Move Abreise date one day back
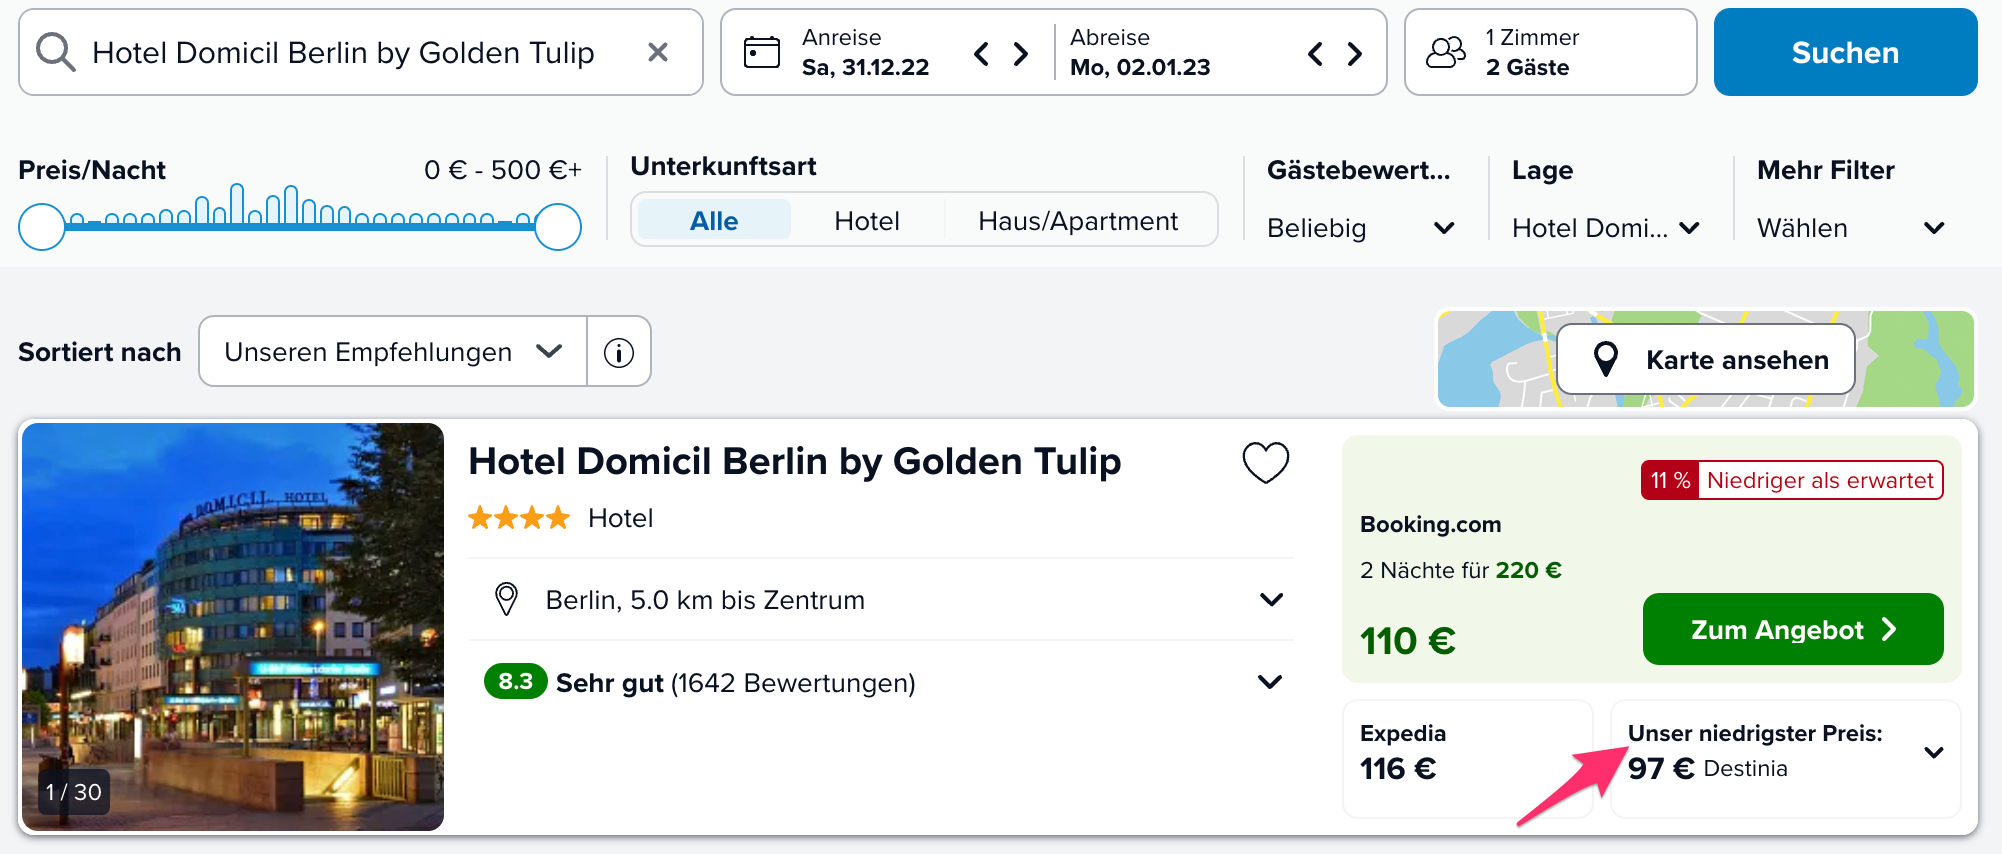The height and width of the screenshot is (854, 2002). point(1315,53)
